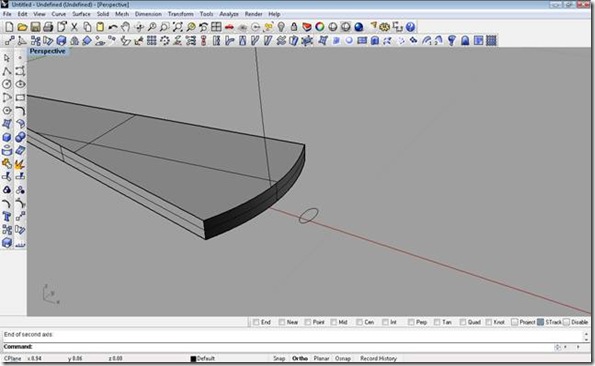Toggle the Project osnap checkbox
Image resolution: width=595 pixels, height=366 pixels.
pos(514,322)
